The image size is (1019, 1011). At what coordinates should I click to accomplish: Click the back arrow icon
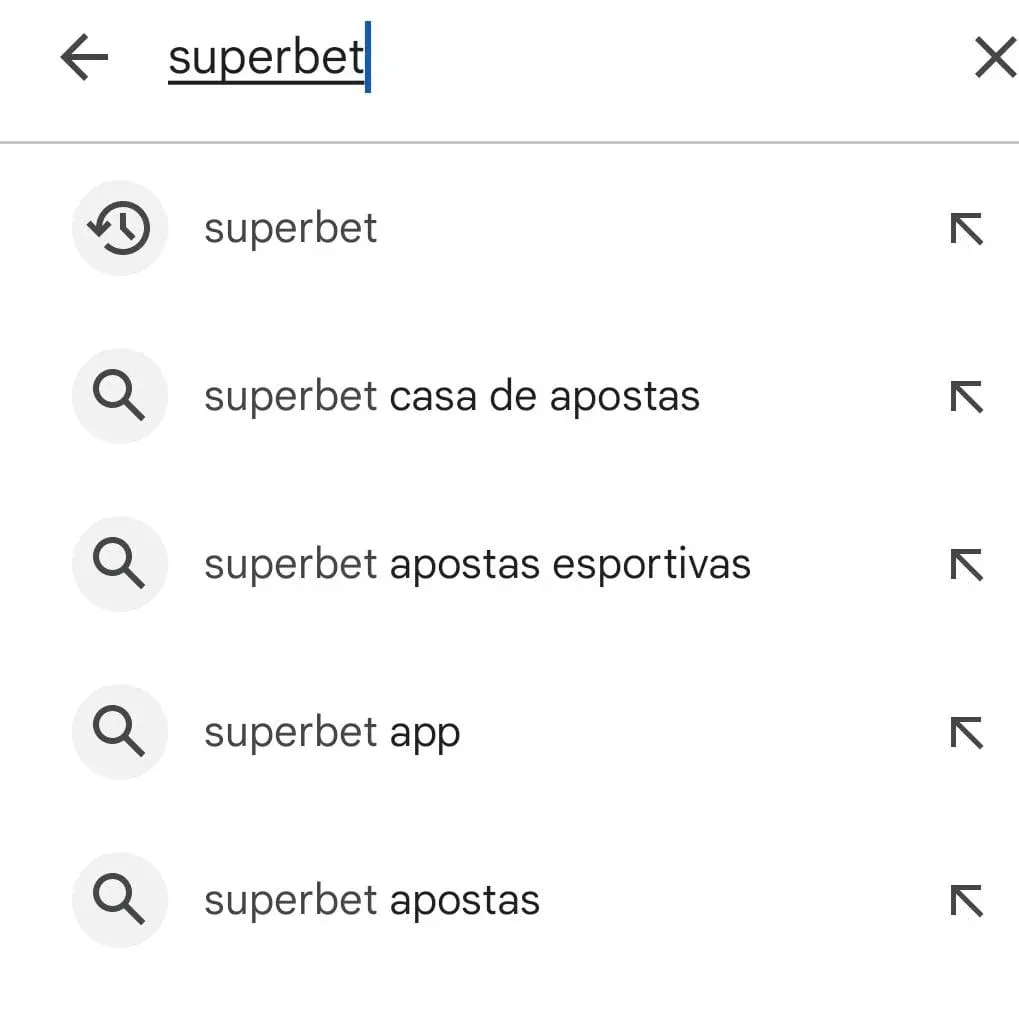[x=85, y=57]
